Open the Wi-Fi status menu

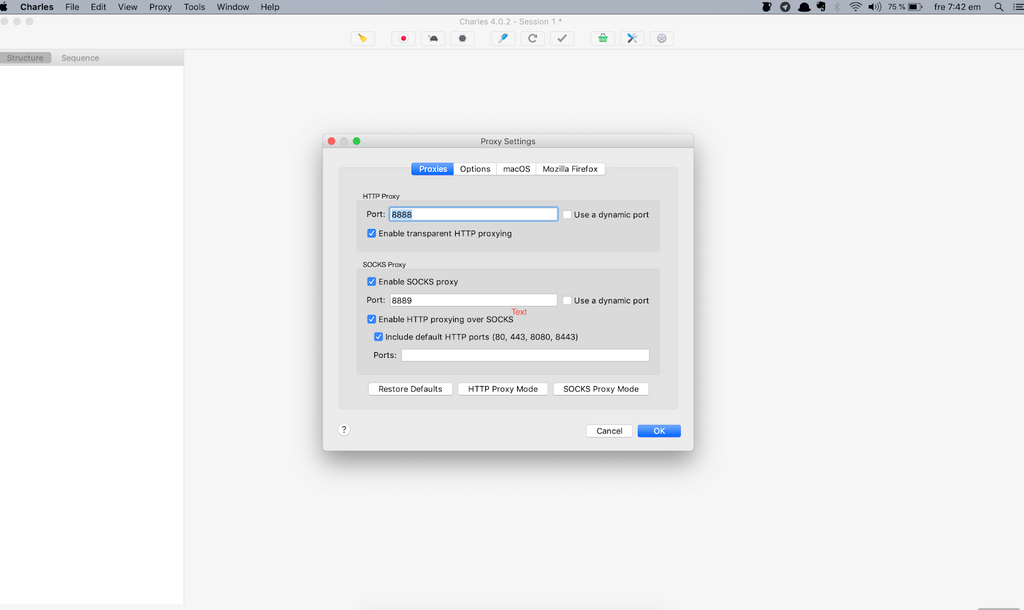[856, 7]
